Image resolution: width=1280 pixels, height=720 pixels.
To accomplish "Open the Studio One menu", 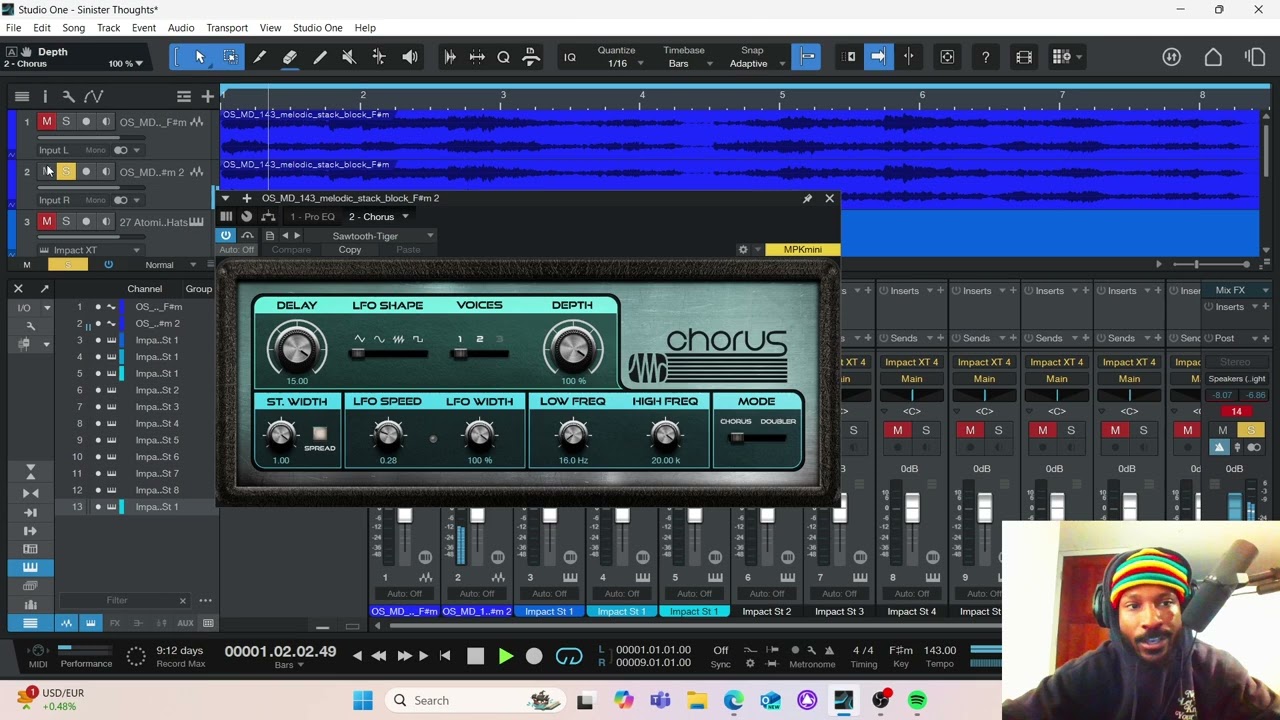I will [x=317, y=28].
